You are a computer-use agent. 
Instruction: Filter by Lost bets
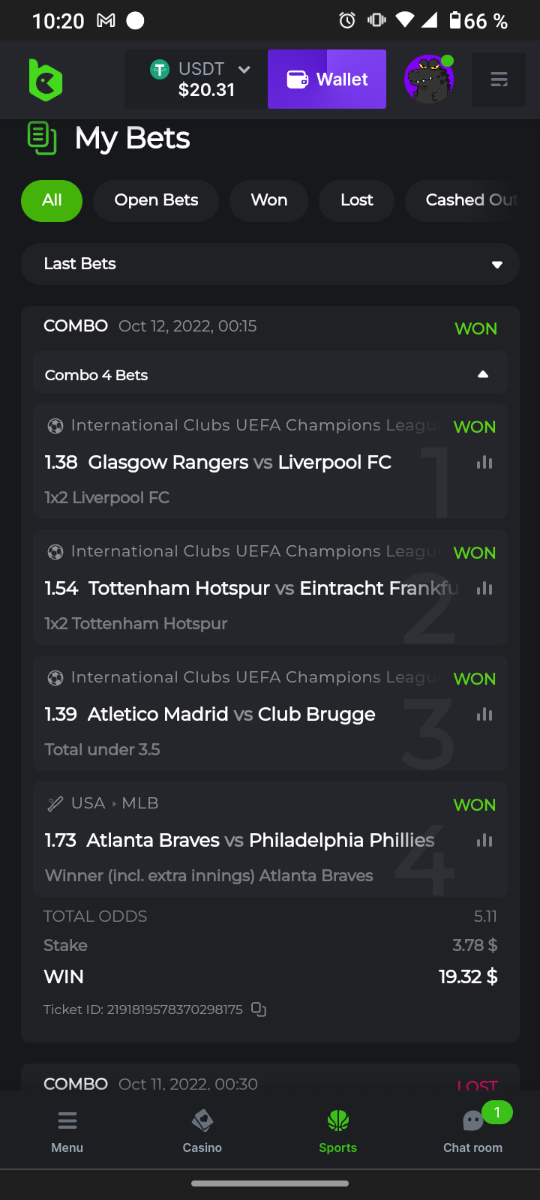(357, 200)
